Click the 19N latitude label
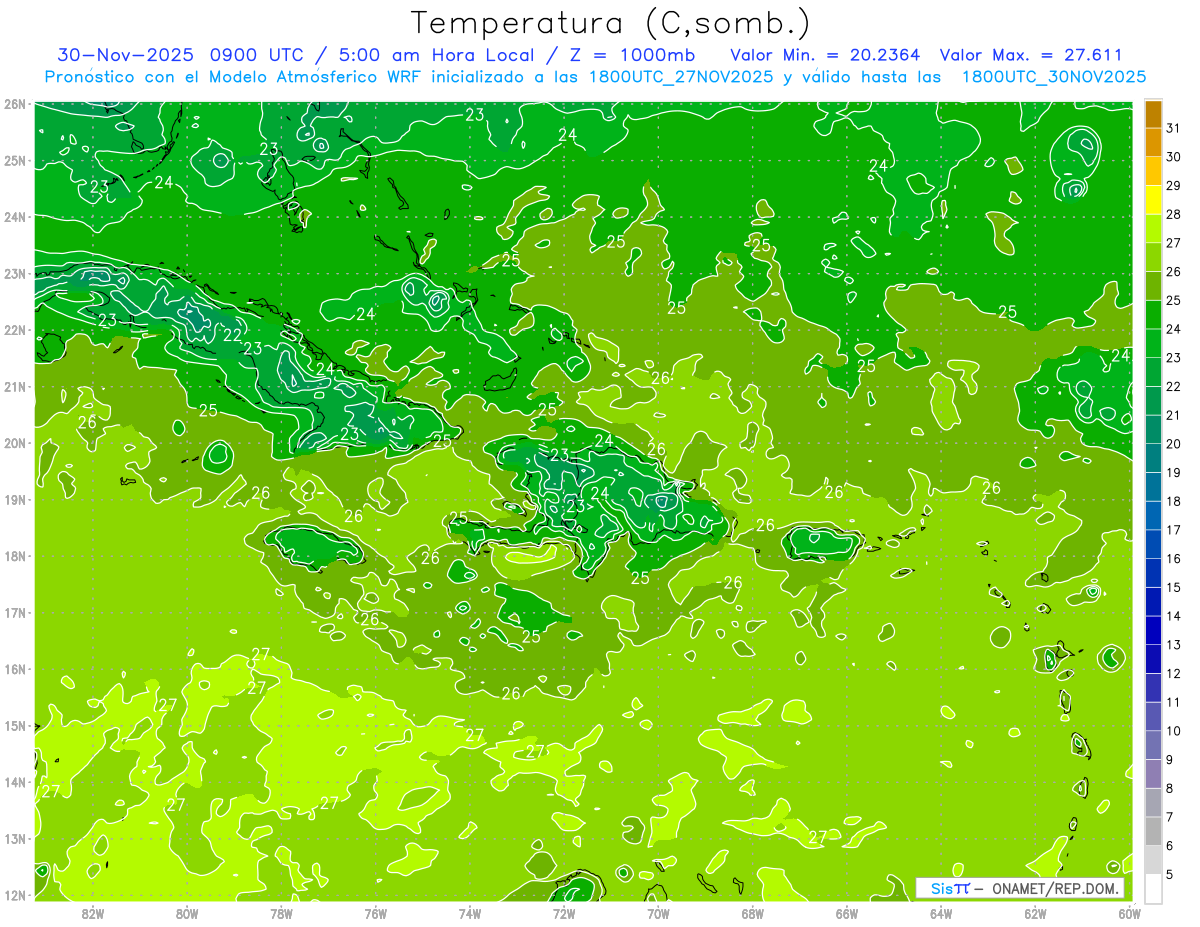Screen dimensions: 1200x927 pyautogui.click(x=15, y=499)
